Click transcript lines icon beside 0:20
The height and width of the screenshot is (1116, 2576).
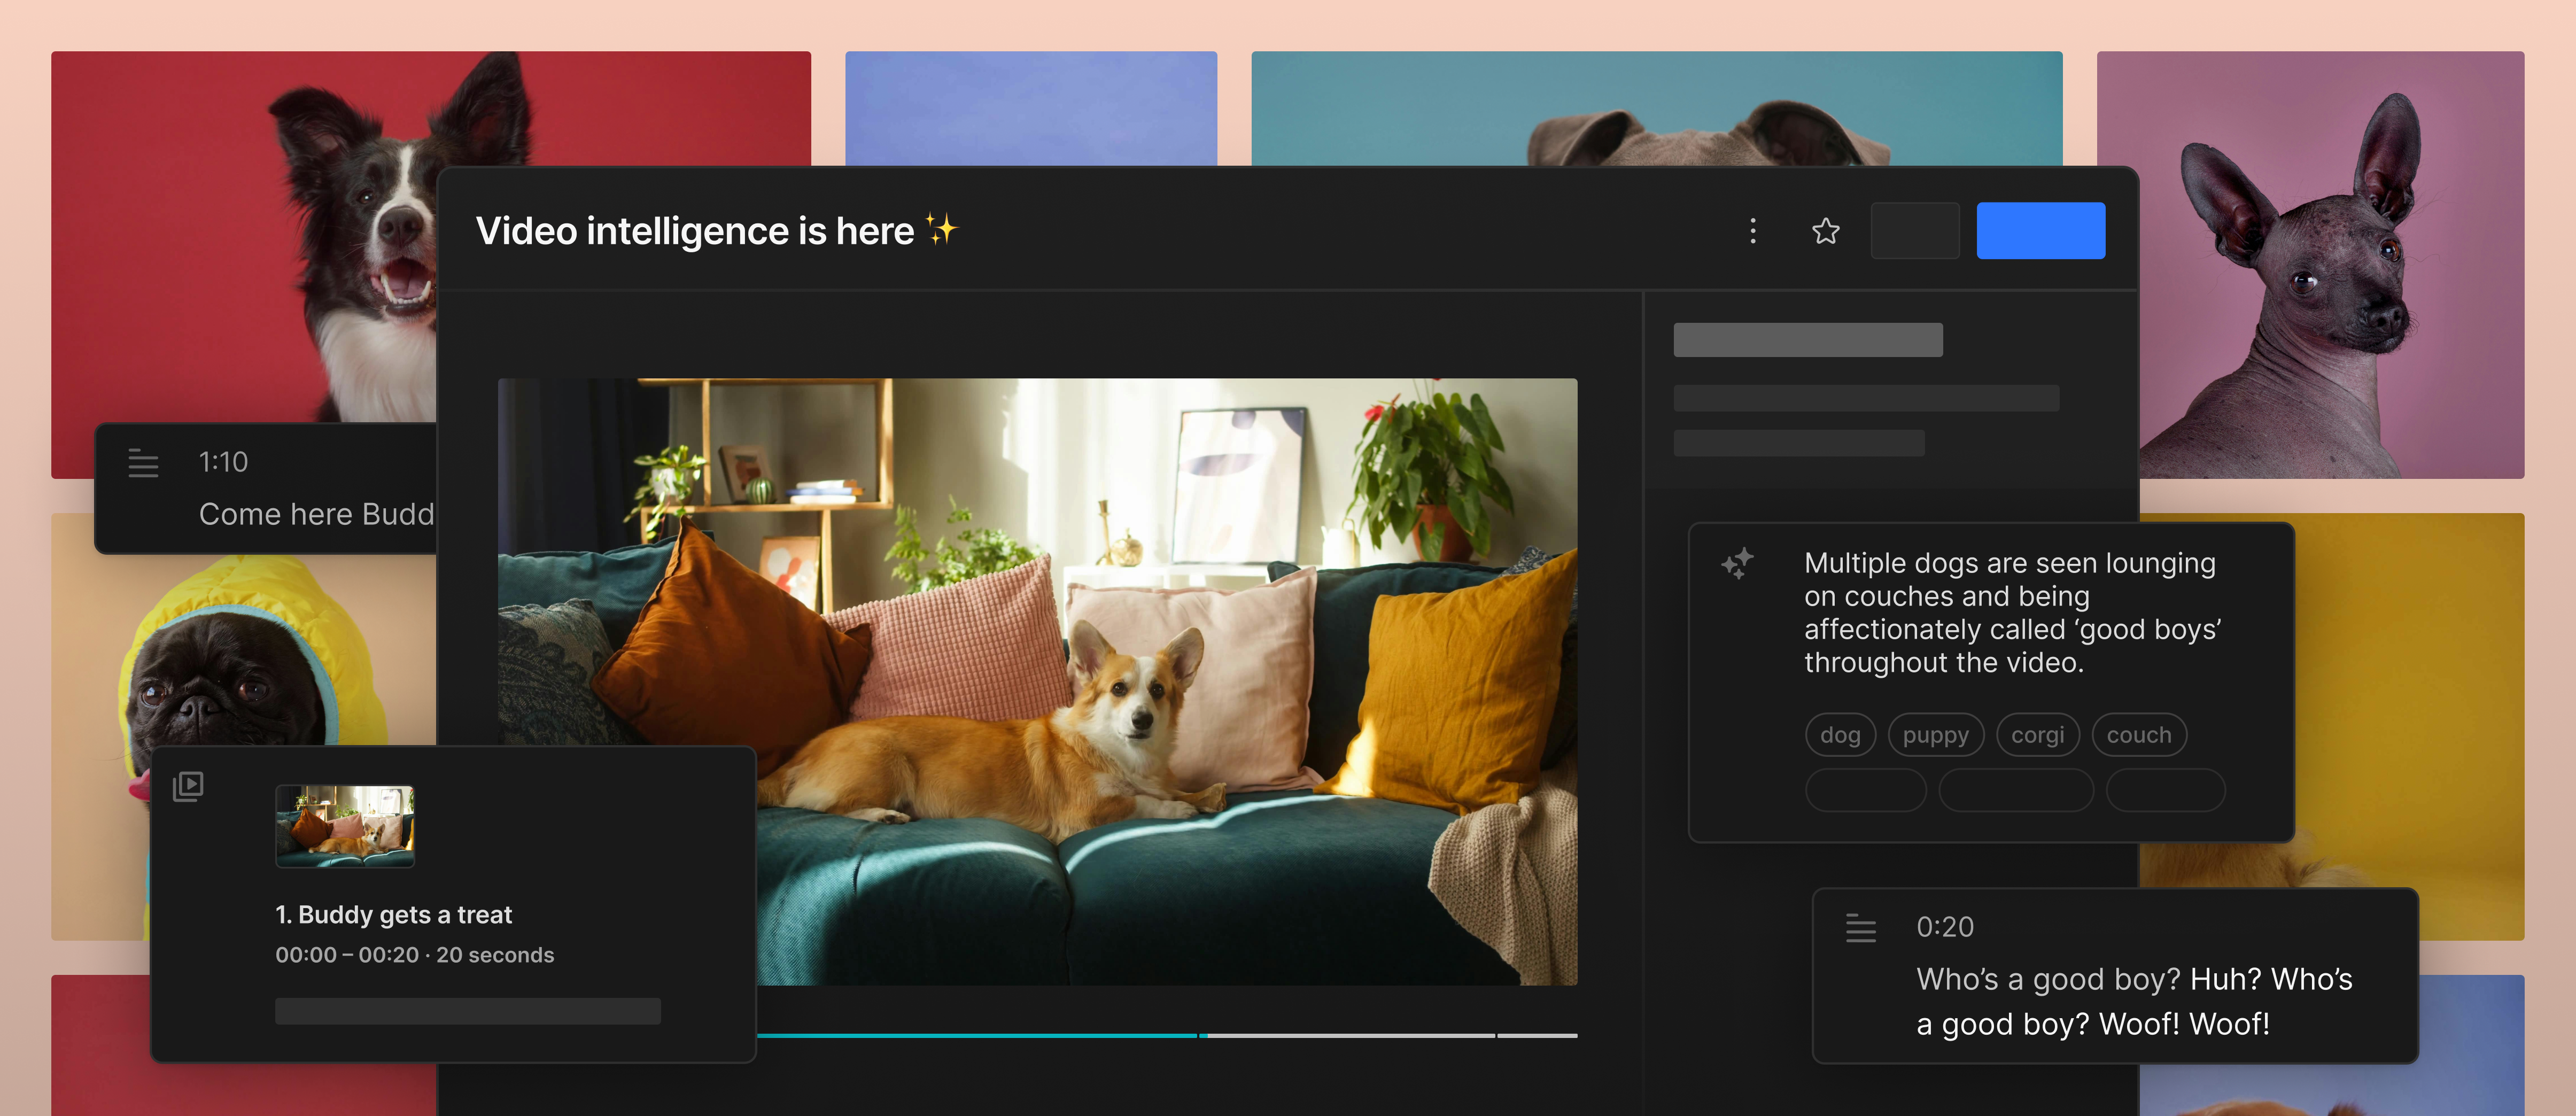1860,928
